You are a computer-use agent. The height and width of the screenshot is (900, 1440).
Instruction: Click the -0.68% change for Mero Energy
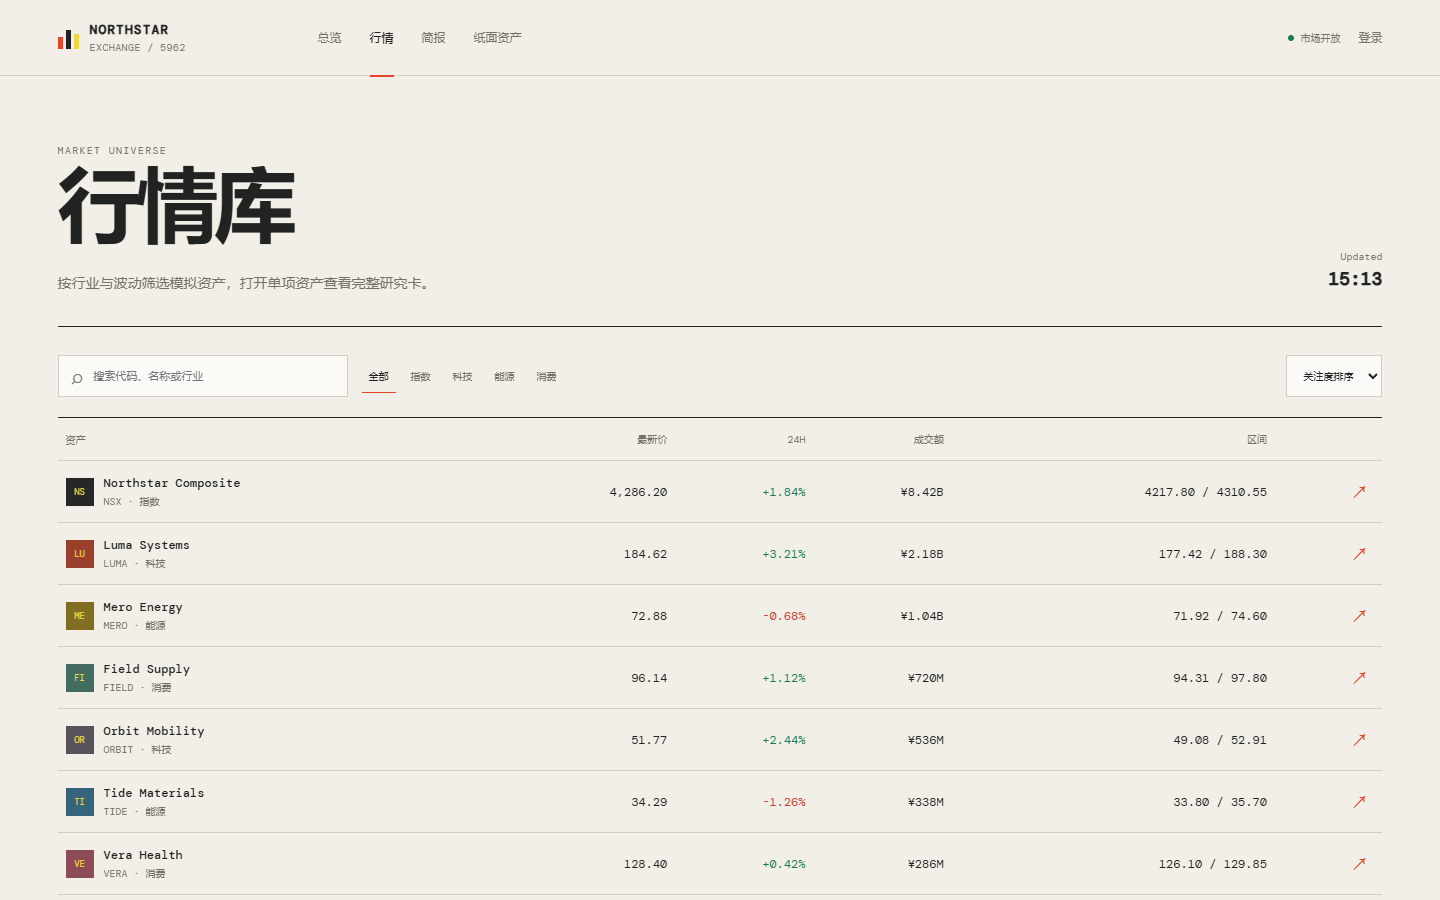pos(784,616)
